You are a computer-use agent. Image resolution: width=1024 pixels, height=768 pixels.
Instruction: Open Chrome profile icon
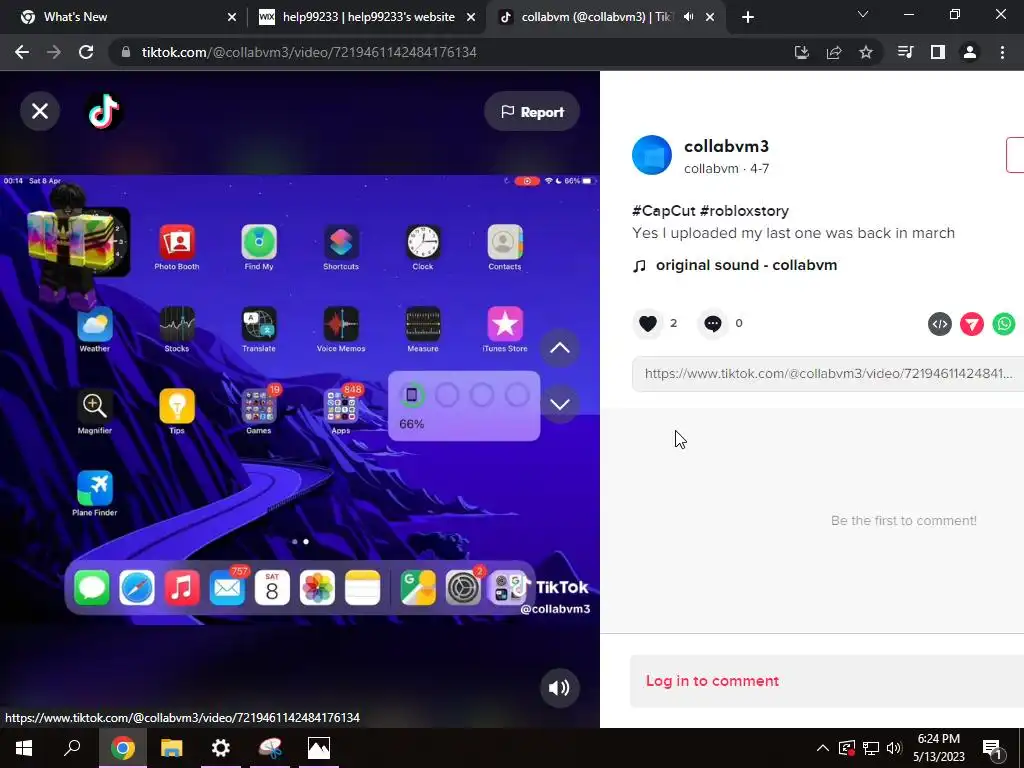pos(970,52)
